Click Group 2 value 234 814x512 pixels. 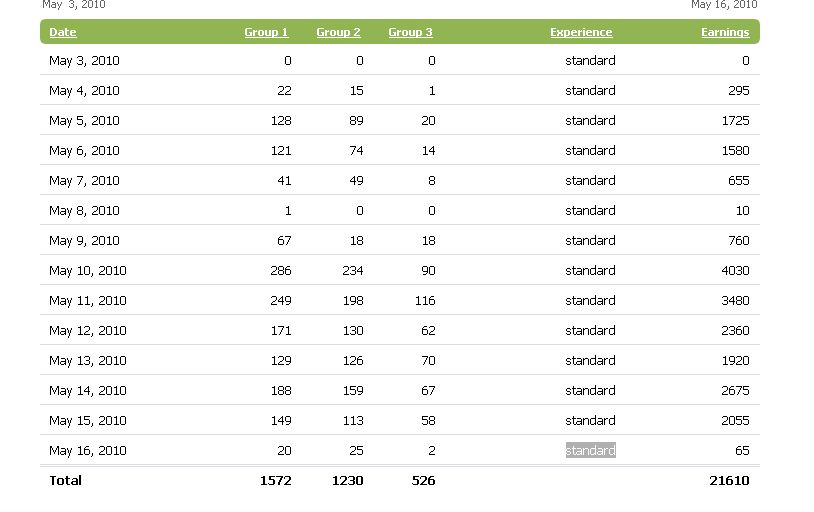352,271
